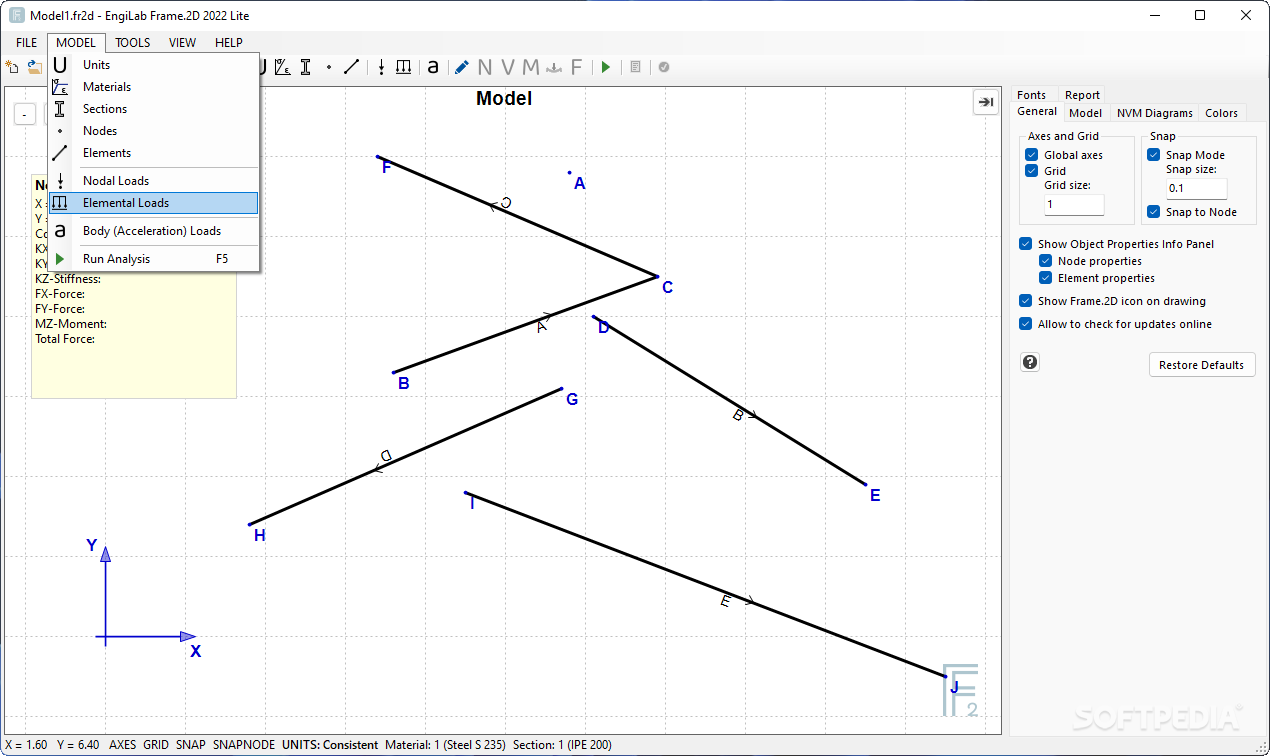Click the Restore Defaults button
Screen dimensions: 1270x756
click(x=1201, y=365)
